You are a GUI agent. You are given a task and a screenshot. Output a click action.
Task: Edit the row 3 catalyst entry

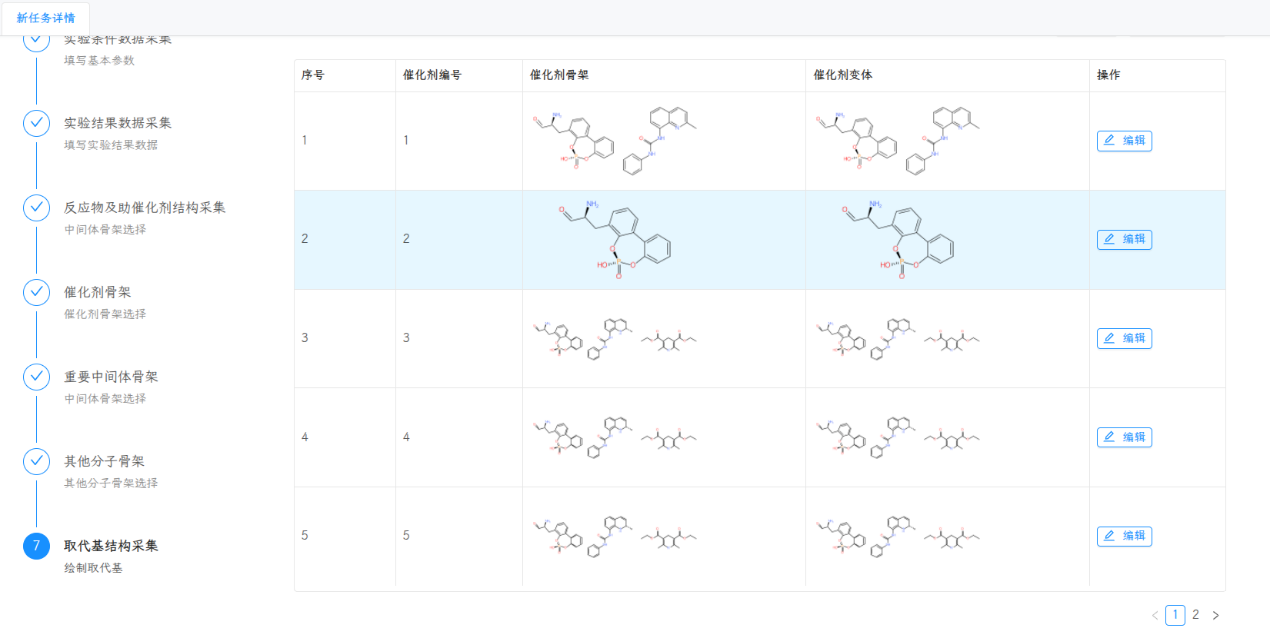click(x=1124, y=339)
